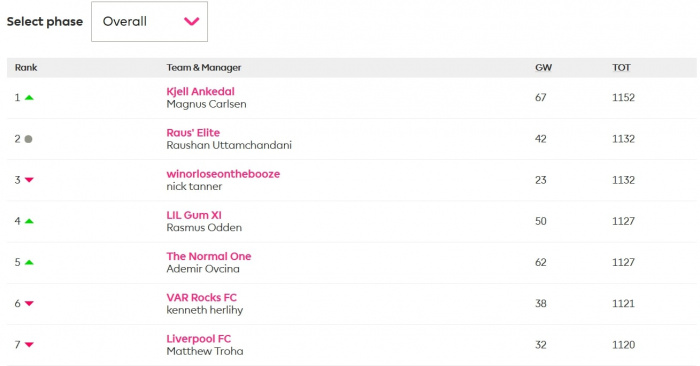Click green up arrow beside rank 5
700x366 pixels.
(29, 262)
